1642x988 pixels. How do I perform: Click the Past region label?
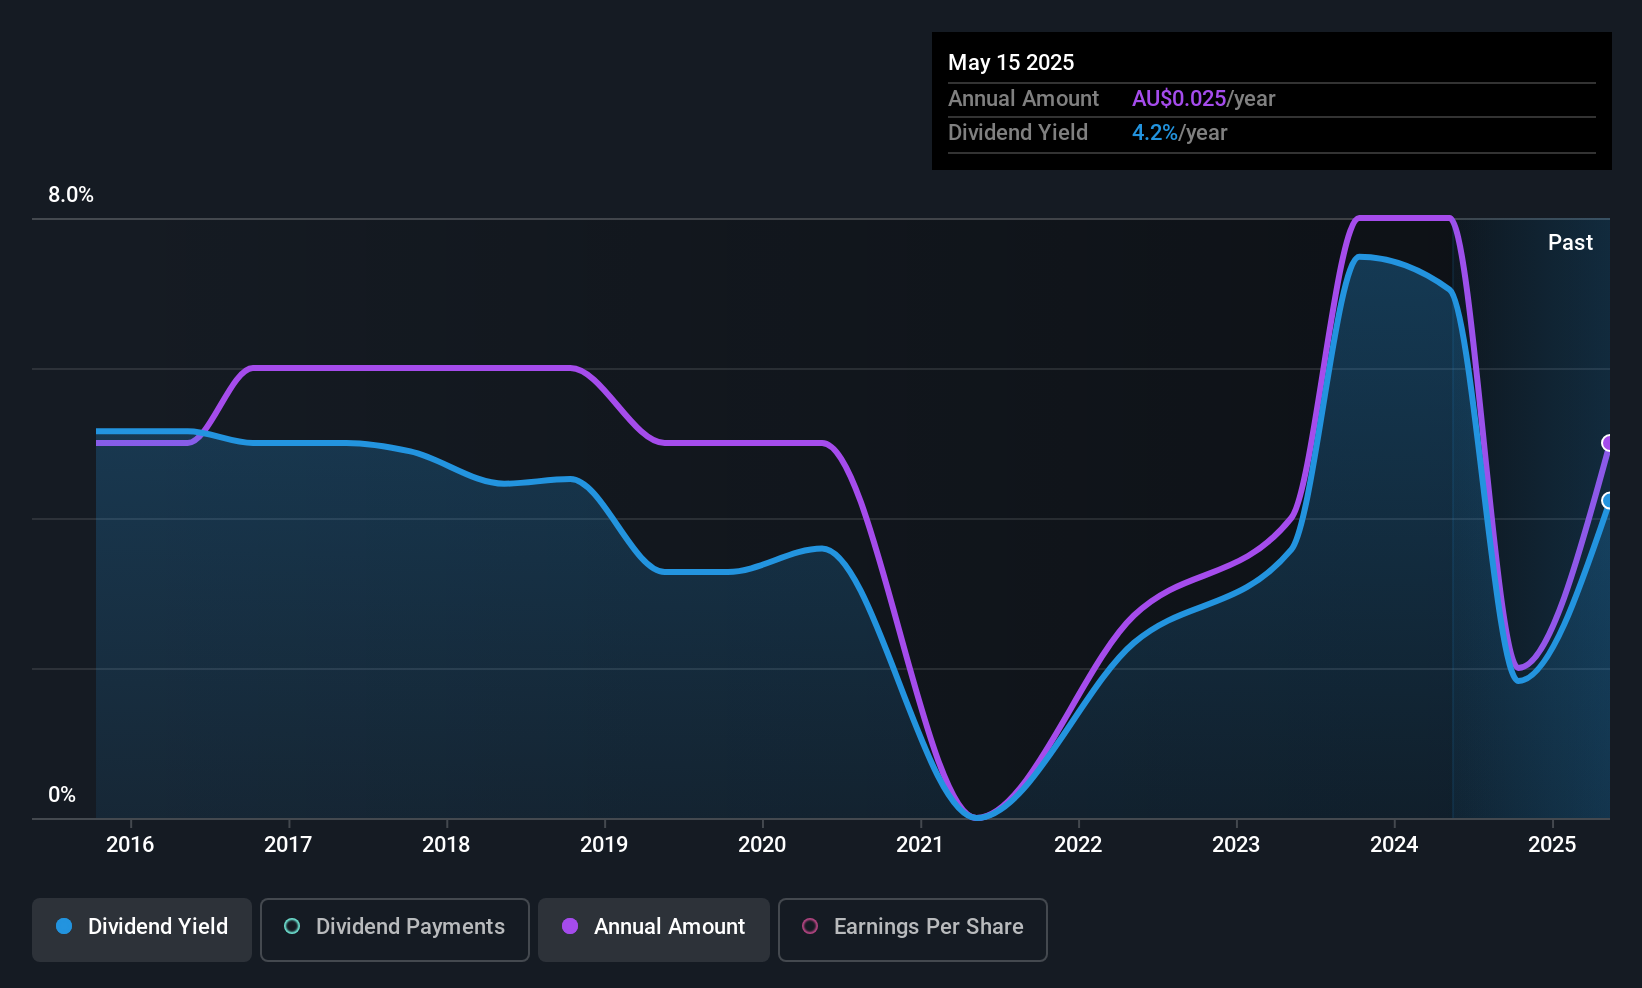point(1570,242)
